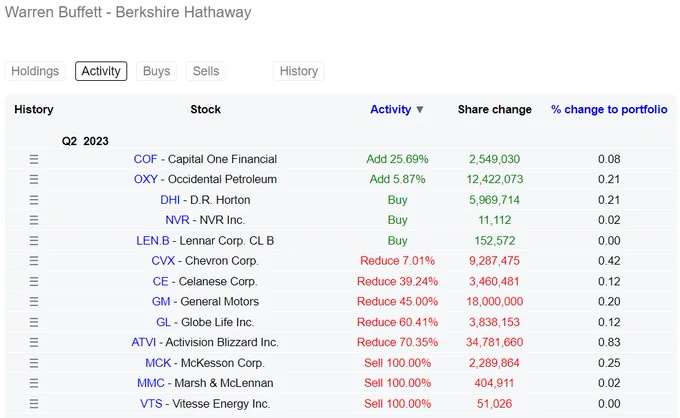680x418 pixels.
Task: Open history icon for General Motors row
Action: pyautogui.click(x=34, y=301)
